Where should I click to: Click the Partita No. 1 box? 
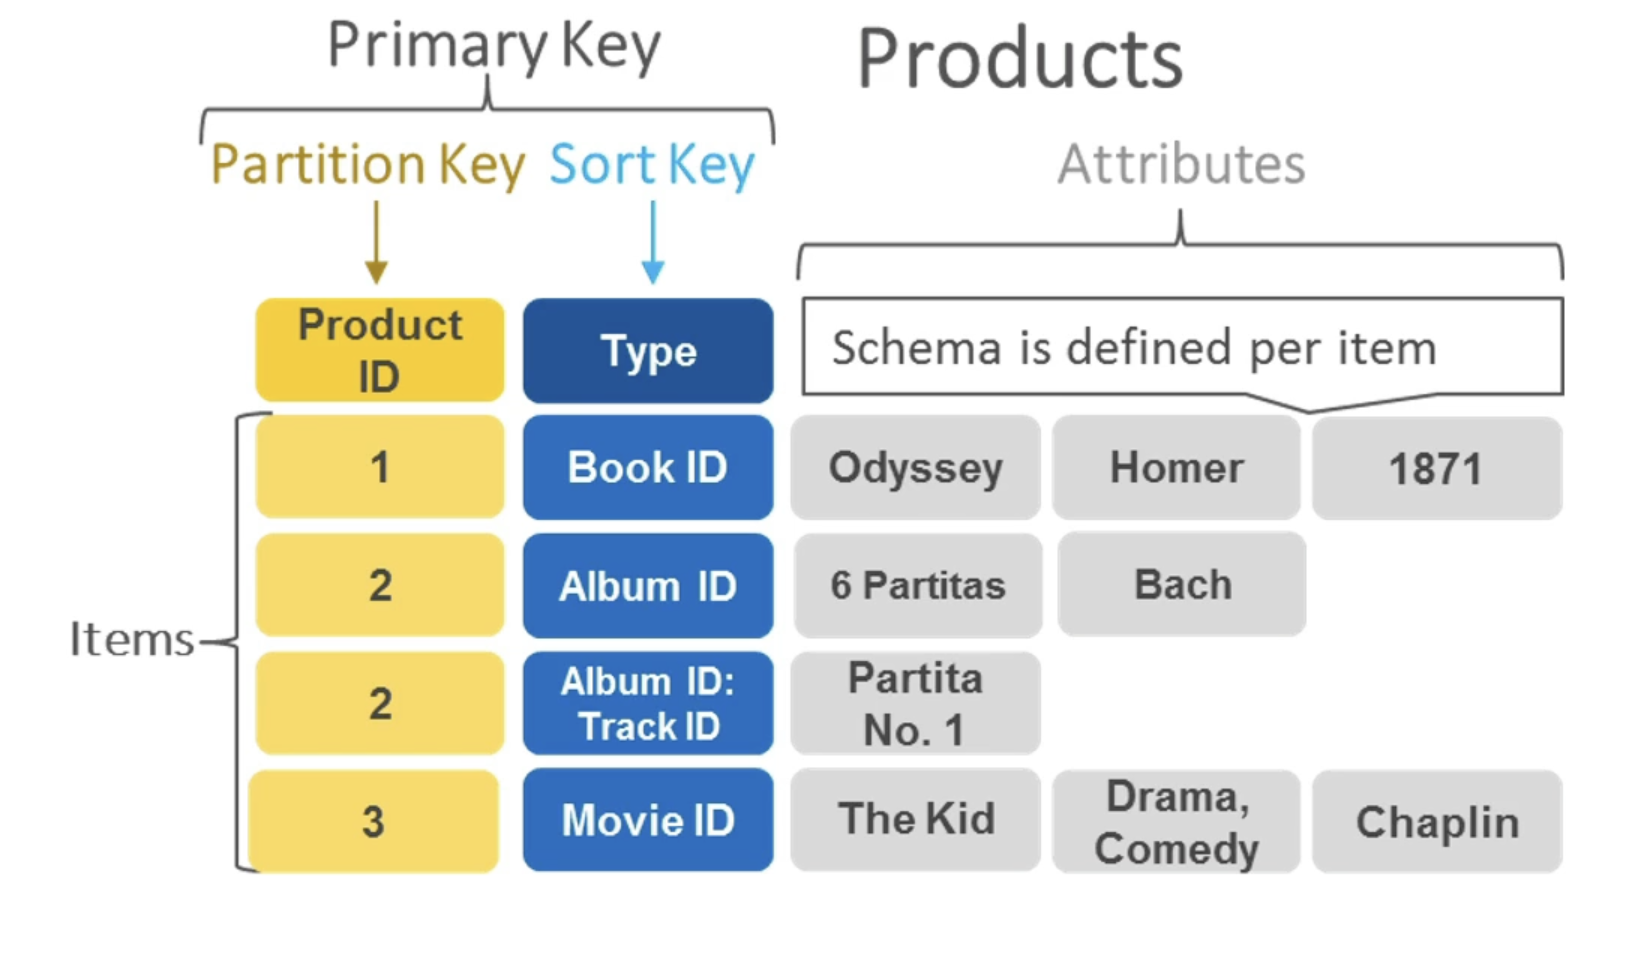[915, 703]
